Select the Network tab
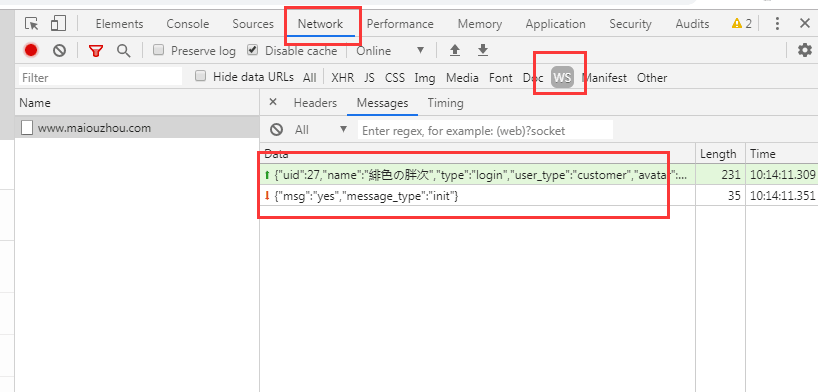Viewport: 818px width, 392px height. click(320, 24)
